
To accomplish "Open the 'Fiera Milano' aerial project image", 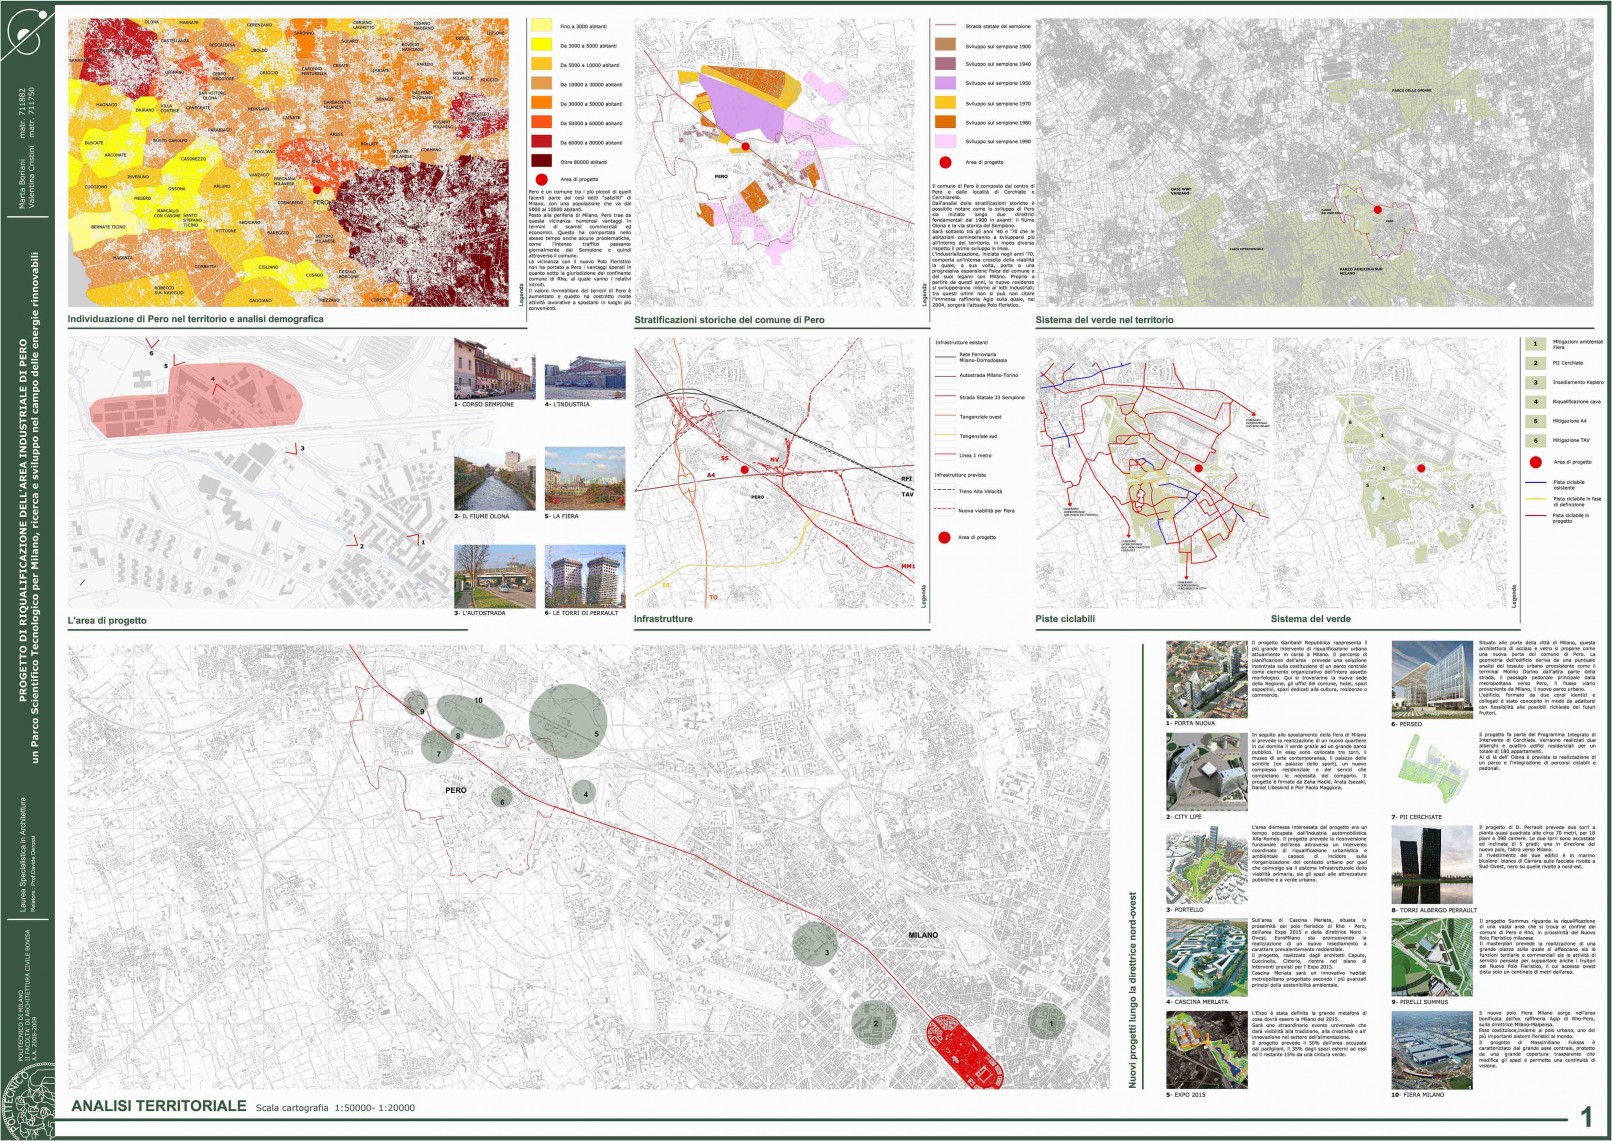I will click(x=1432, y=1050).
